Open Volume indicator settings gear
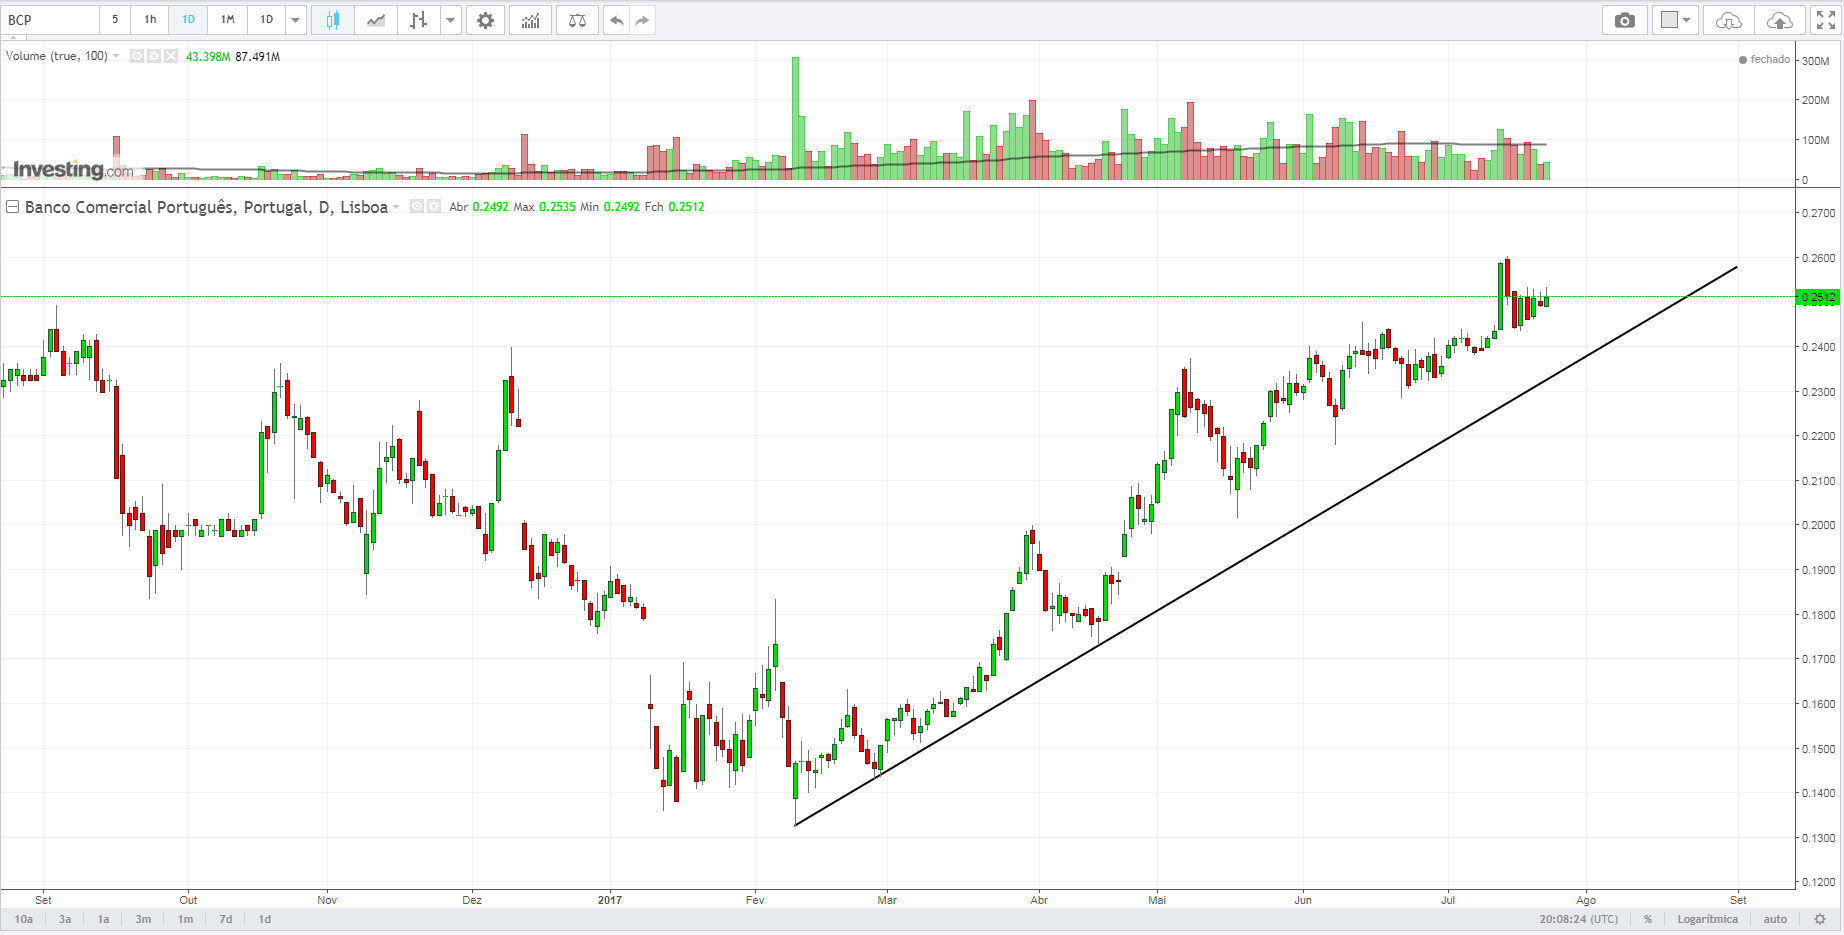This screenshot has height=935, width=1844. (x=154, y=56)
